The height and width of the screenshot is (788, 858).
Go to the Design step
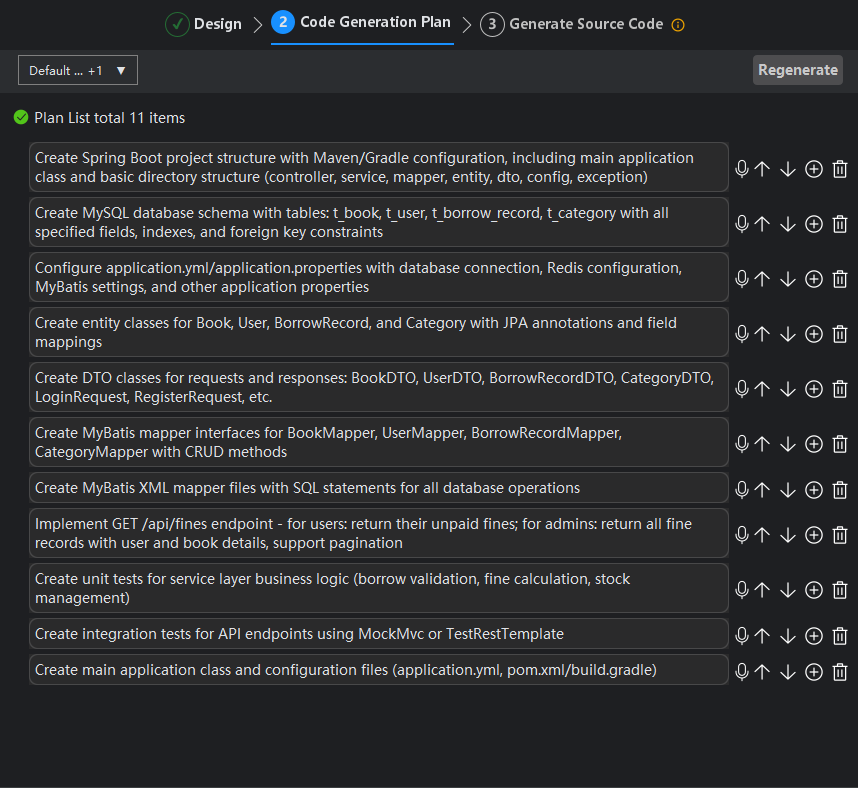click(x=204, y=24)
